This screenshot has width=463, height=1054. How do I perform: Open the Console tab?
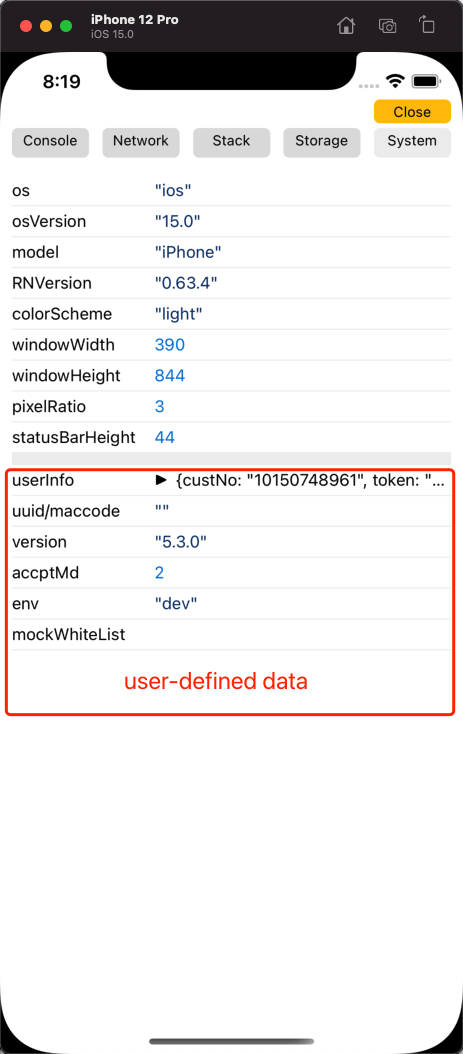50,143
